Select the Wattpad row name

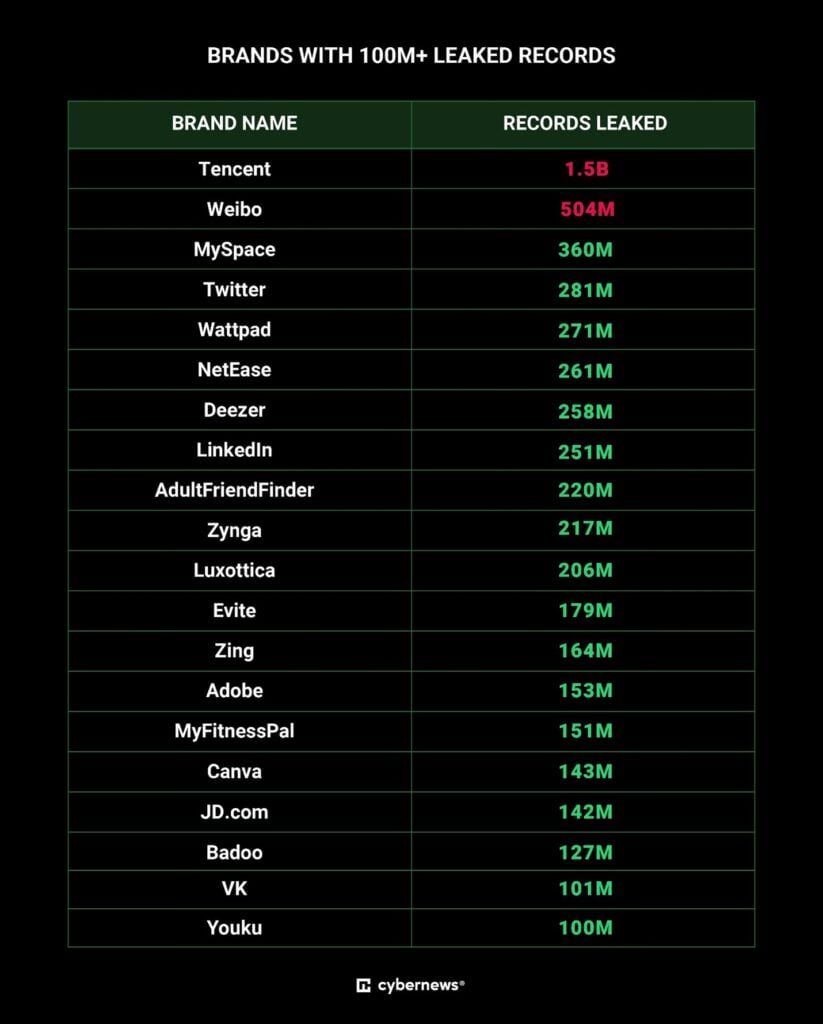click(x=234, y=330)
